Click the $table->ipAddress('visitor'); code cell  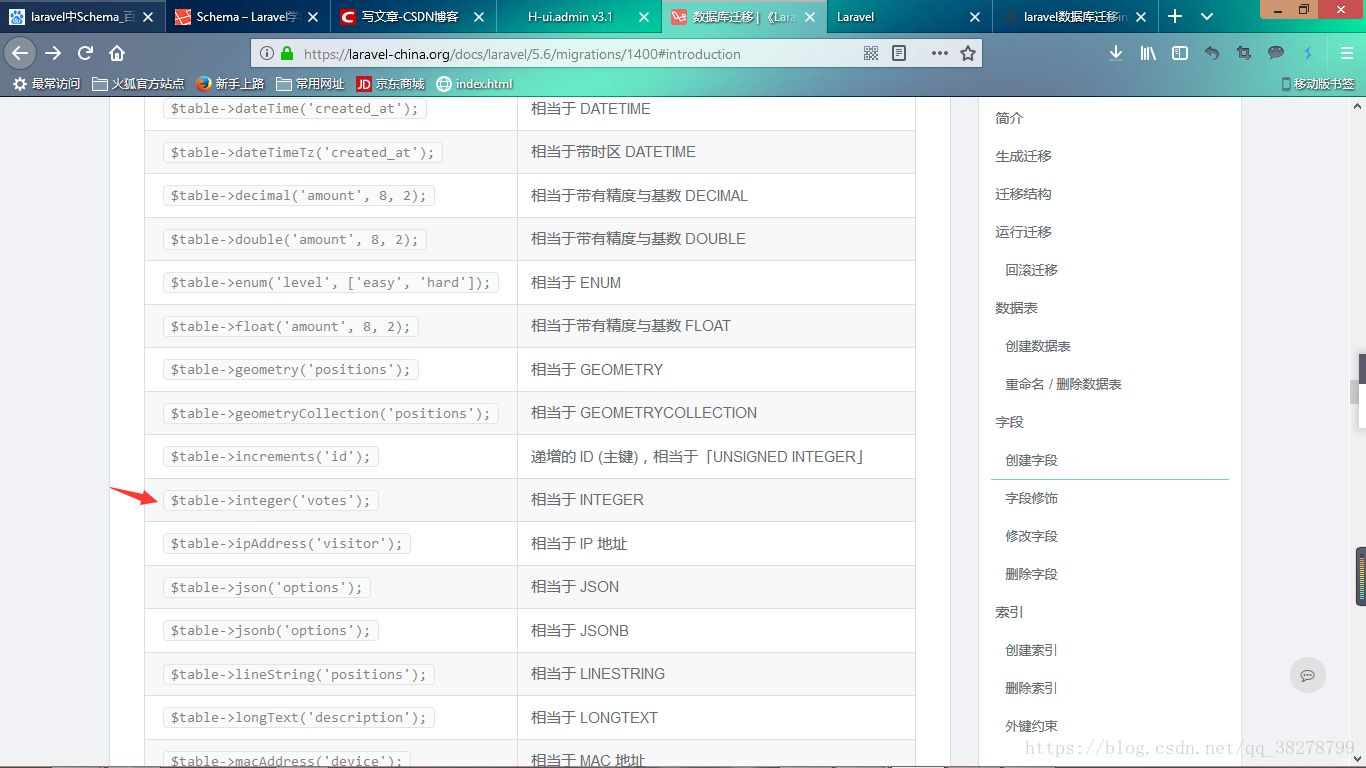287,544
